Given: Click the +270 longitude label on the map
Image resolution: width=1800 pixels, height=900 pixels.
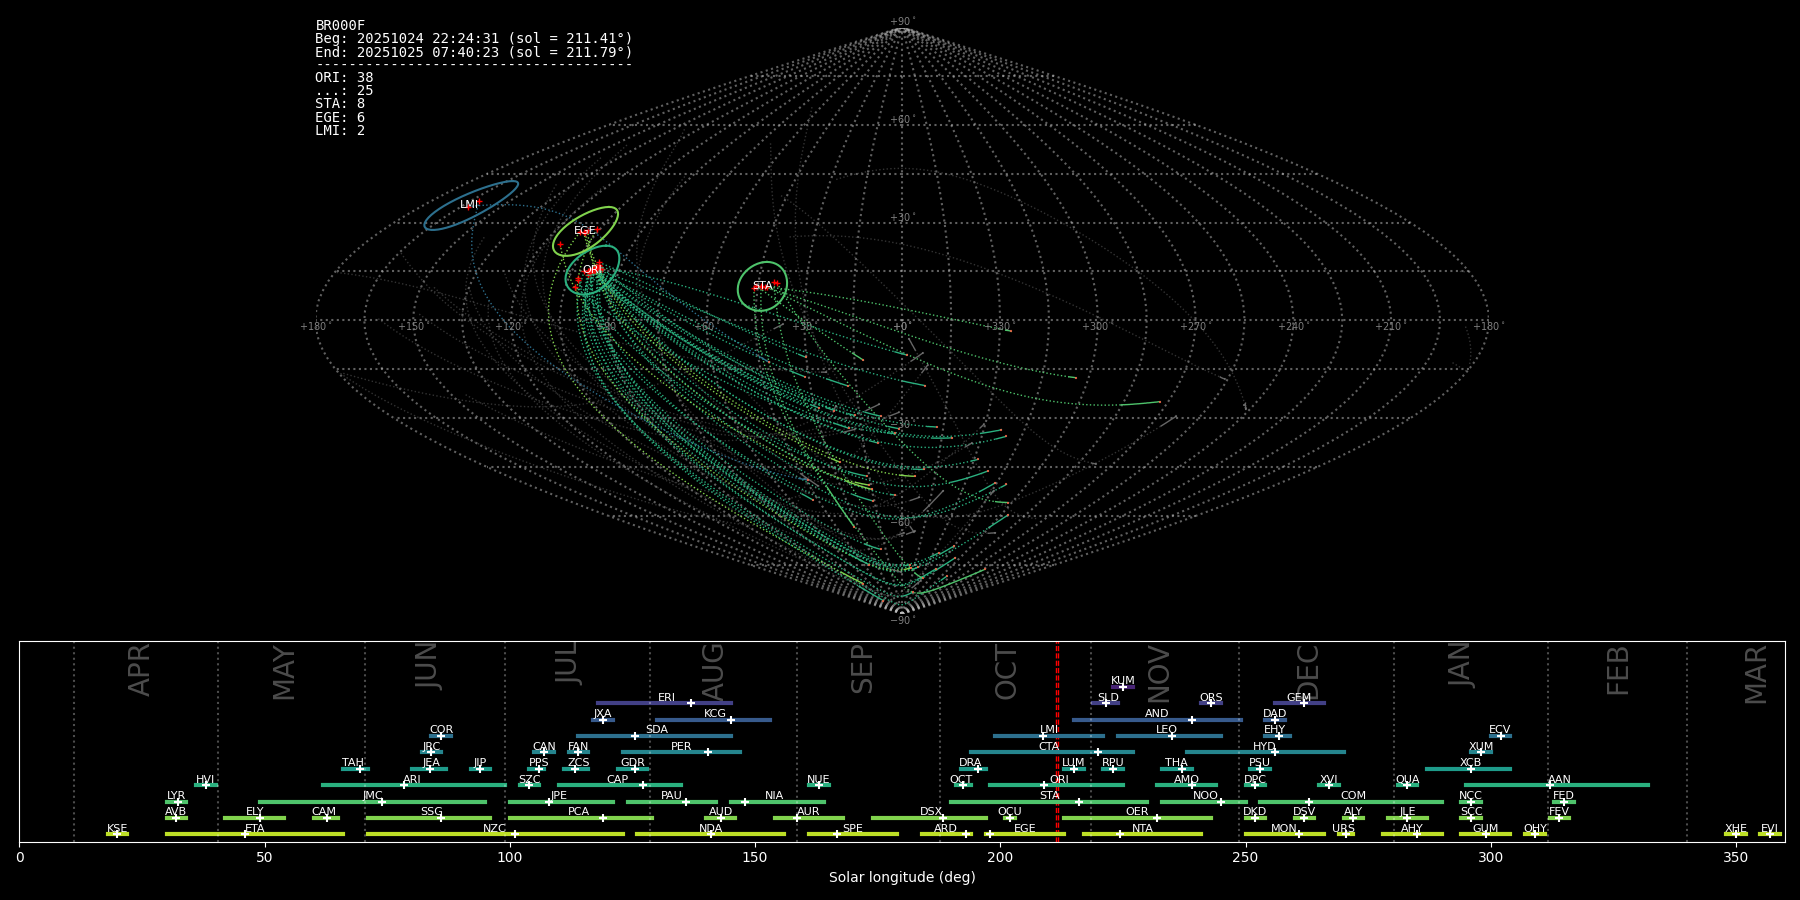Looking at the screenshot, I should pos(1192,327).
